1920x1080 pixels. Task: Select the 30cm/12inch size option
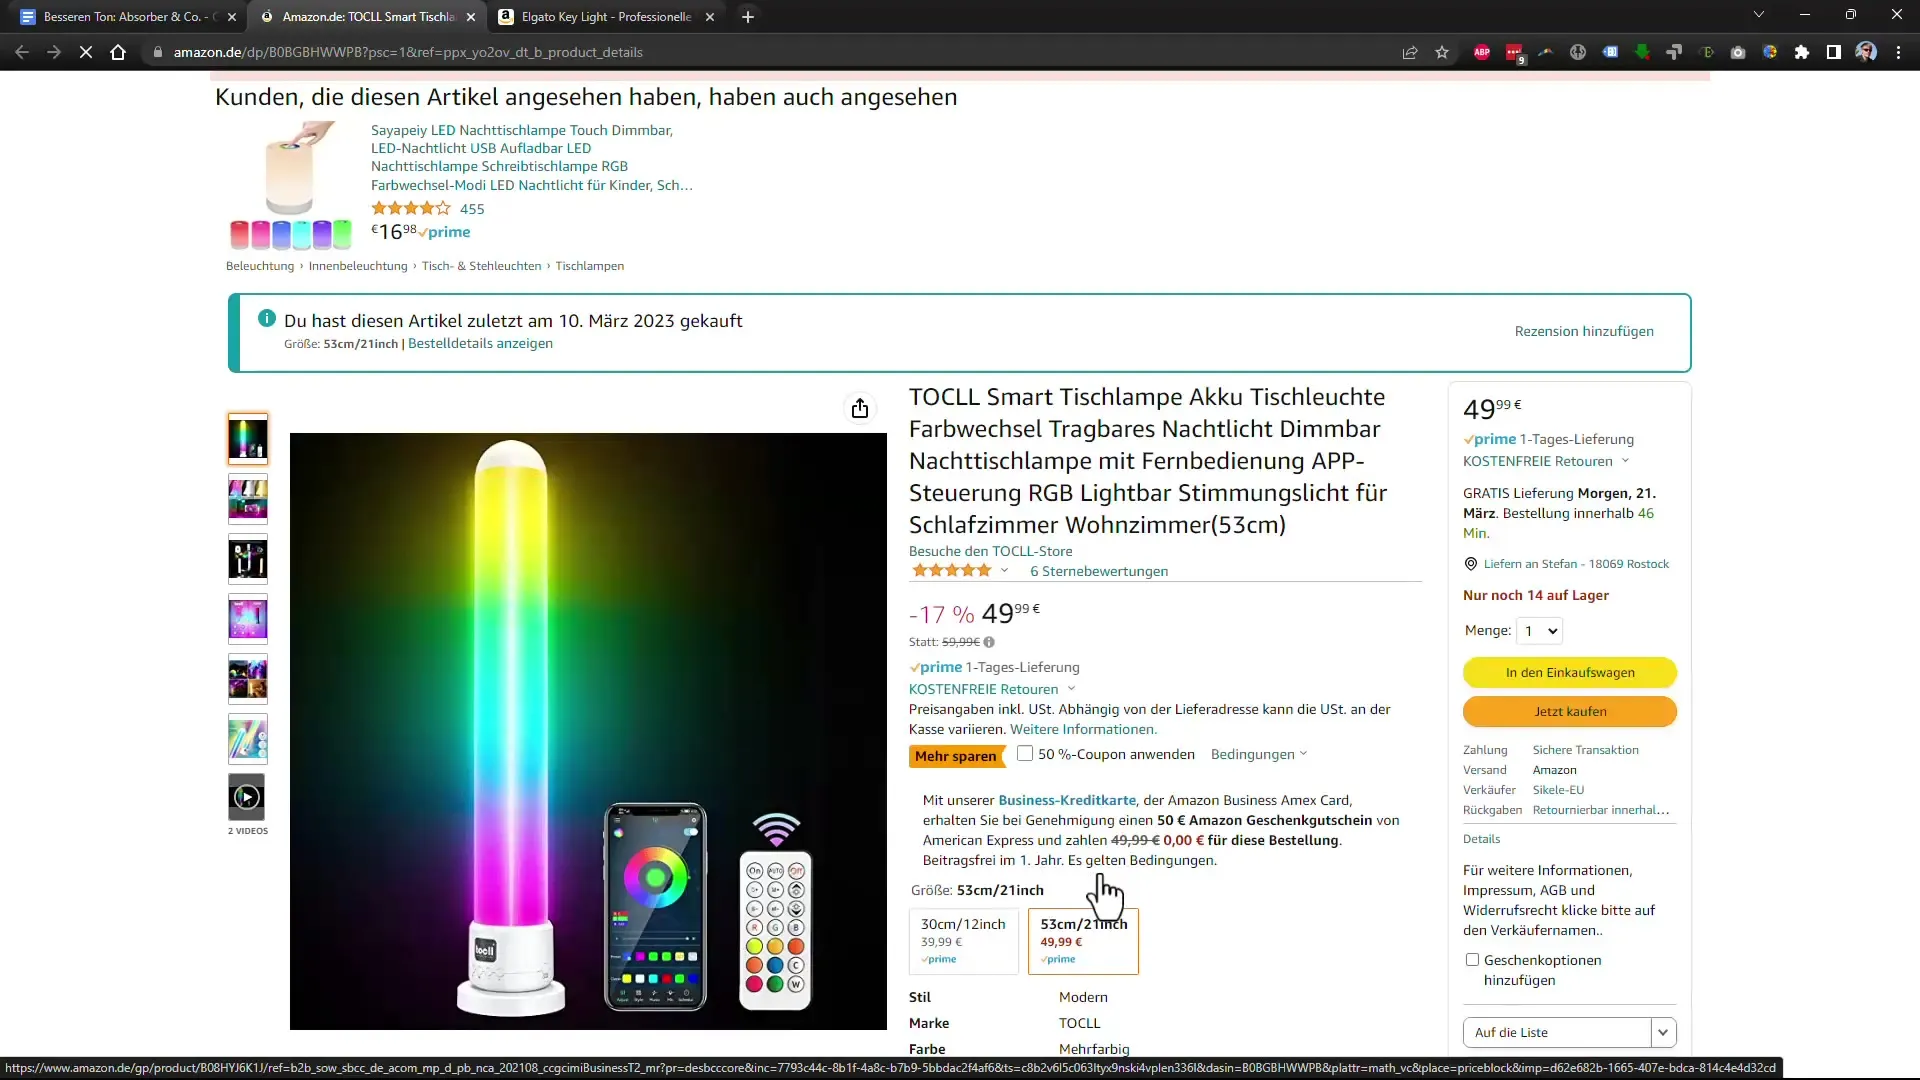(964, 941)
